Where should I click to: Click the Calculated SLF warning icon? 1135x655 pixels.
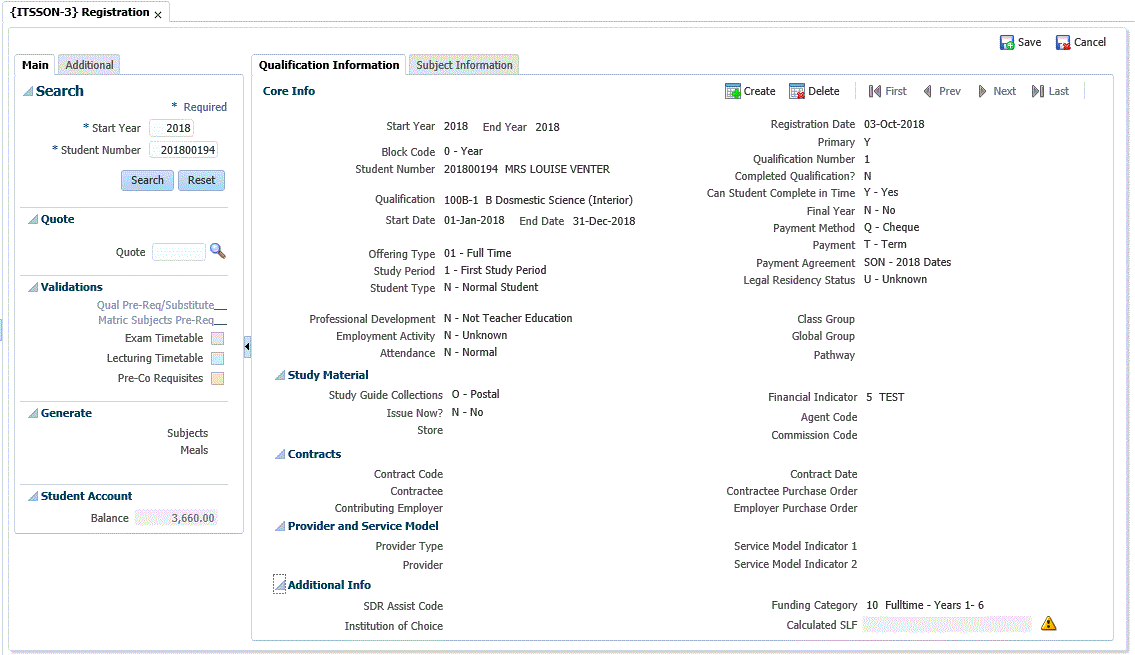[x=1048, y=624]
